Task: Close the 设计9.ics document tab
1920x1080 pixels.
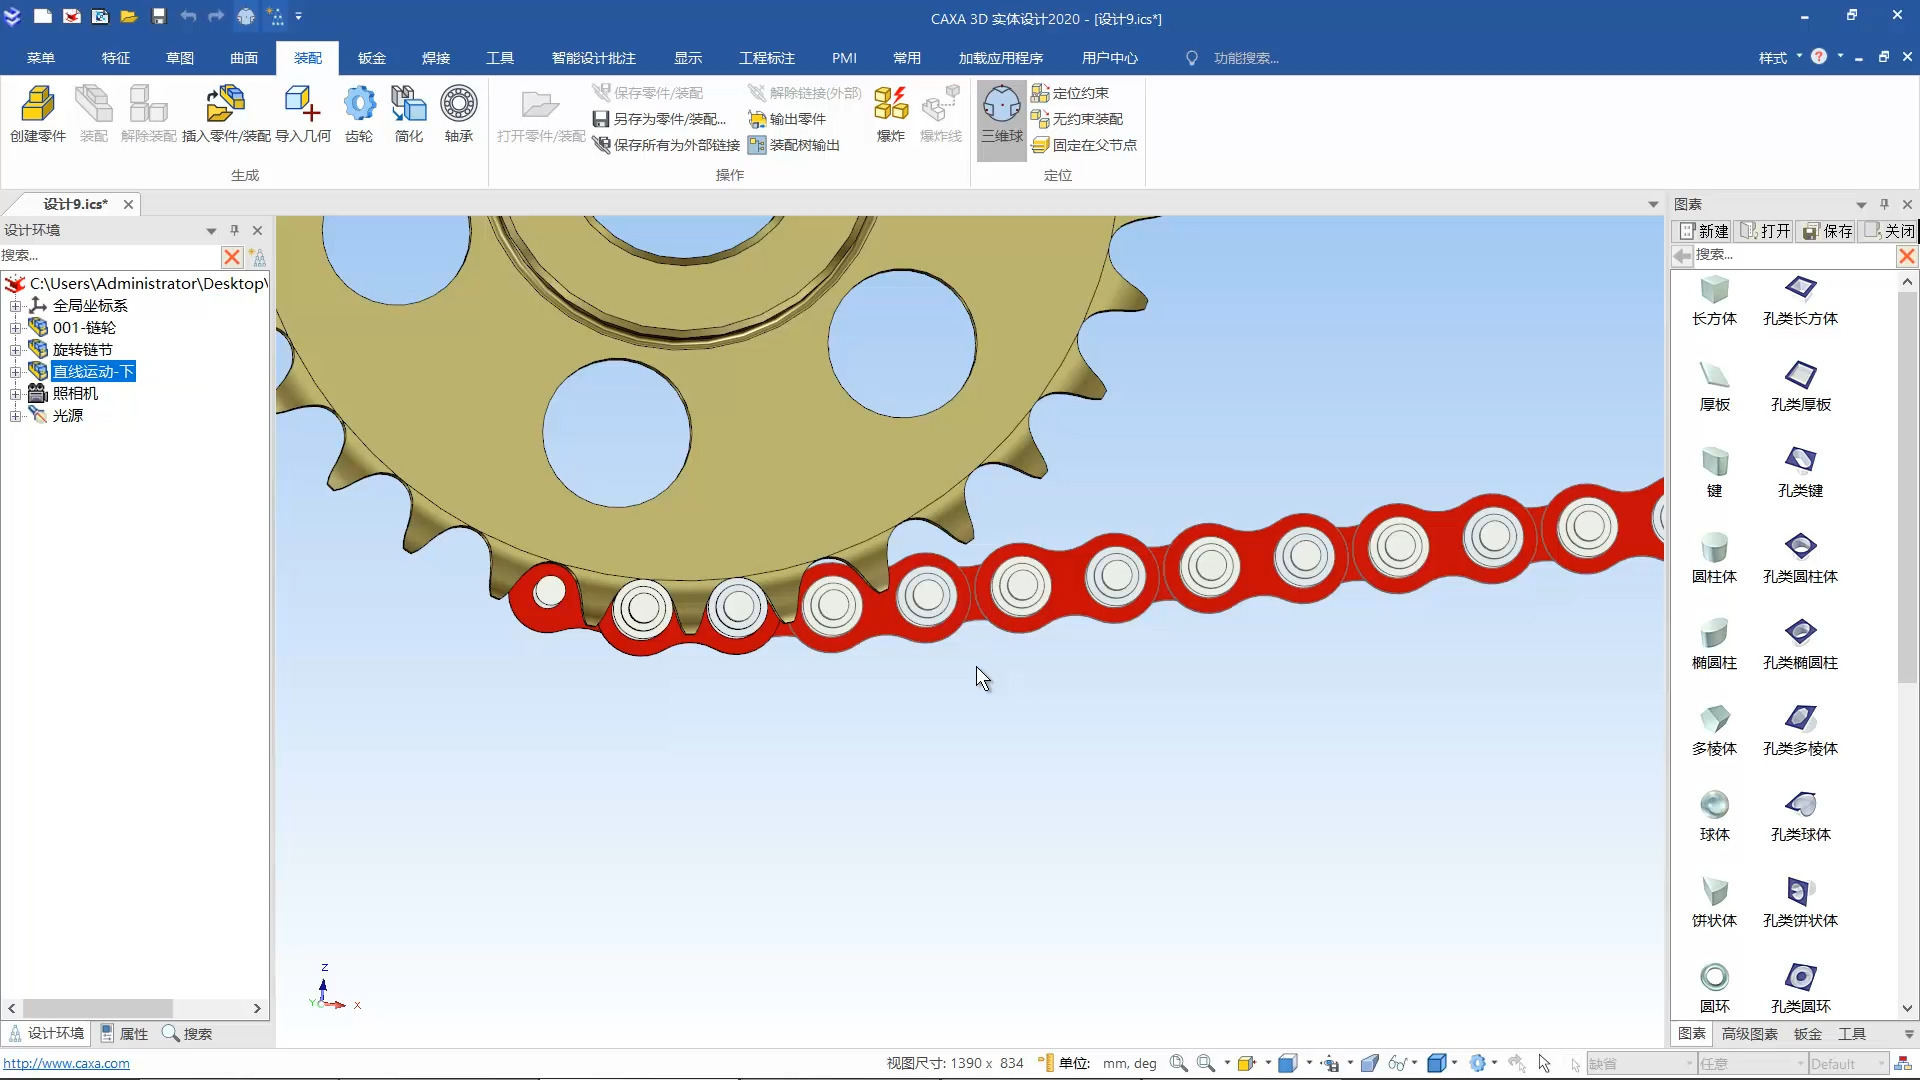Action: (128, 204)
